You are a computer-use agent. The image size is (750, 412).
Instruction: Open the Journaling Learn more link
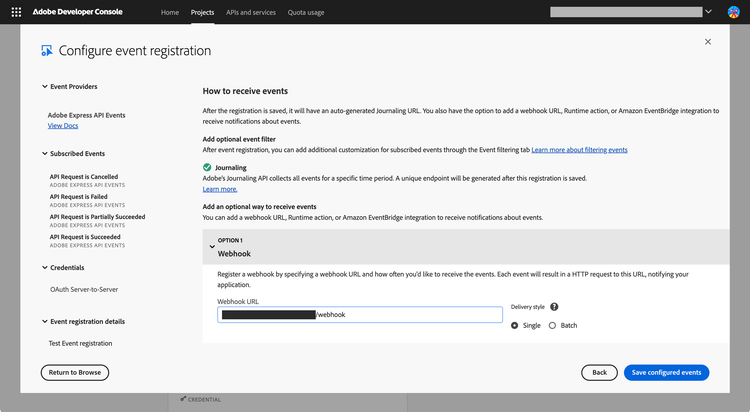tap(220, 189)
